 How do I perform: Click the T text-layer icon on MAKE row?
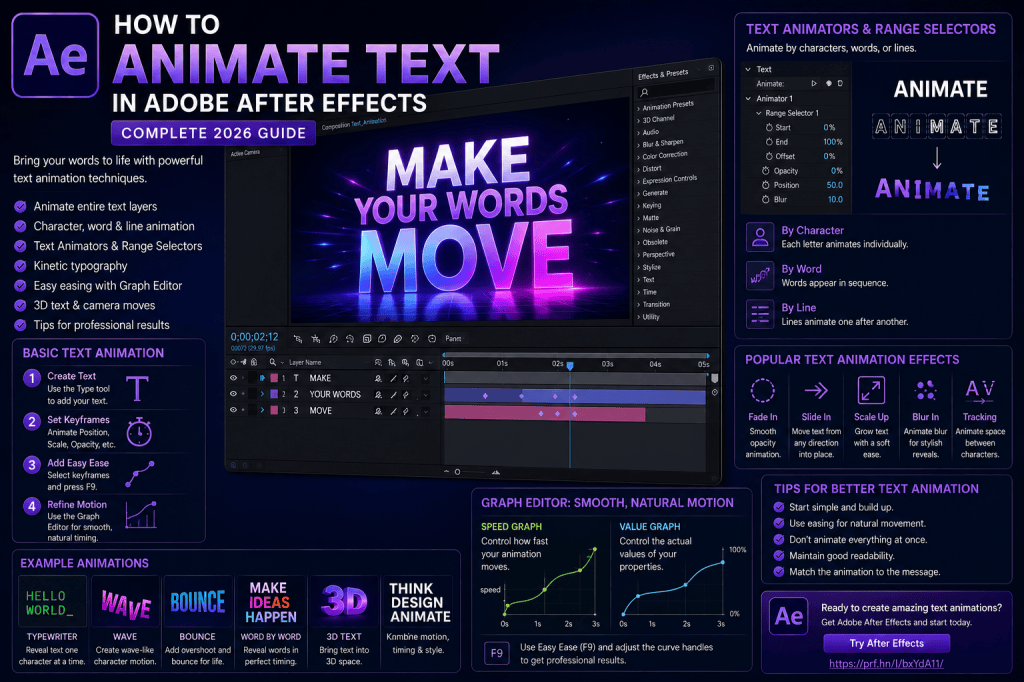(x=296, y=378)
